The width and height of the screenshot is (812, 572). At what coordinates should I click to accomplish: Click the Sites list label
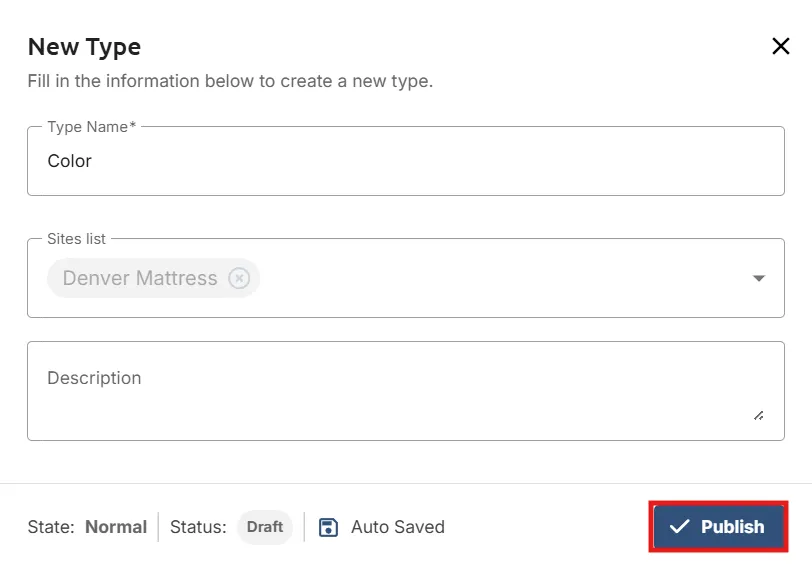[76, 239]
